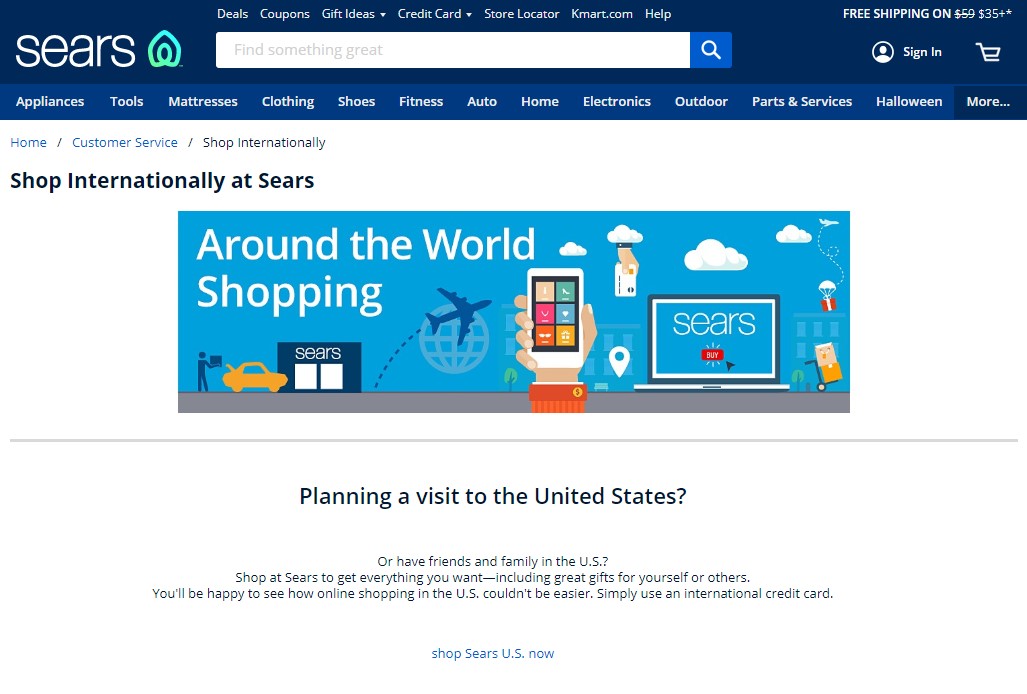Screen dimensions: 1027x694
Task: Click the Home breadcrumb link
Action: 28,143
